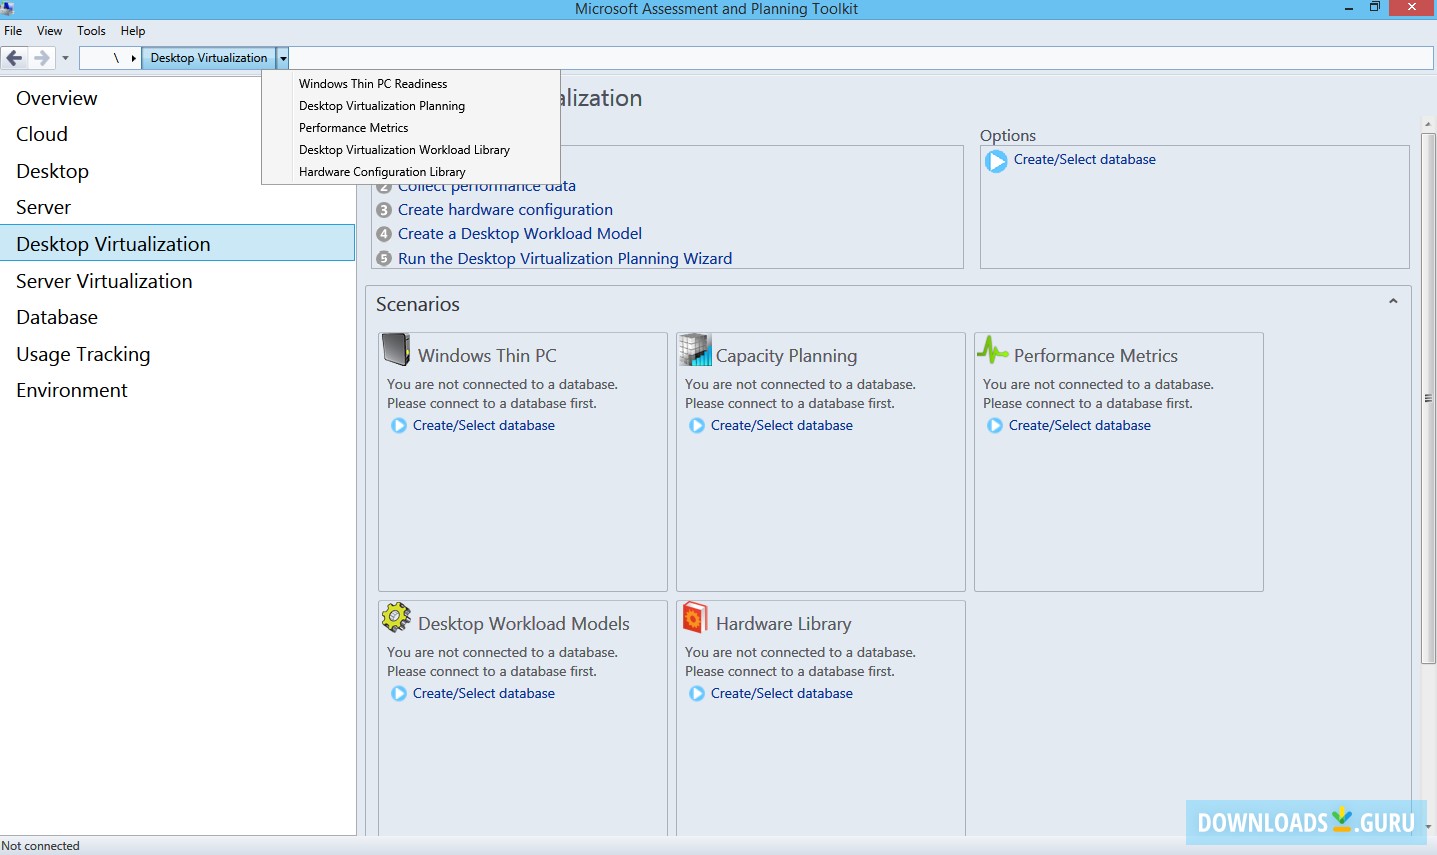Go to Overview in the sidebar

pyautogui.click(x=57, y=98)
